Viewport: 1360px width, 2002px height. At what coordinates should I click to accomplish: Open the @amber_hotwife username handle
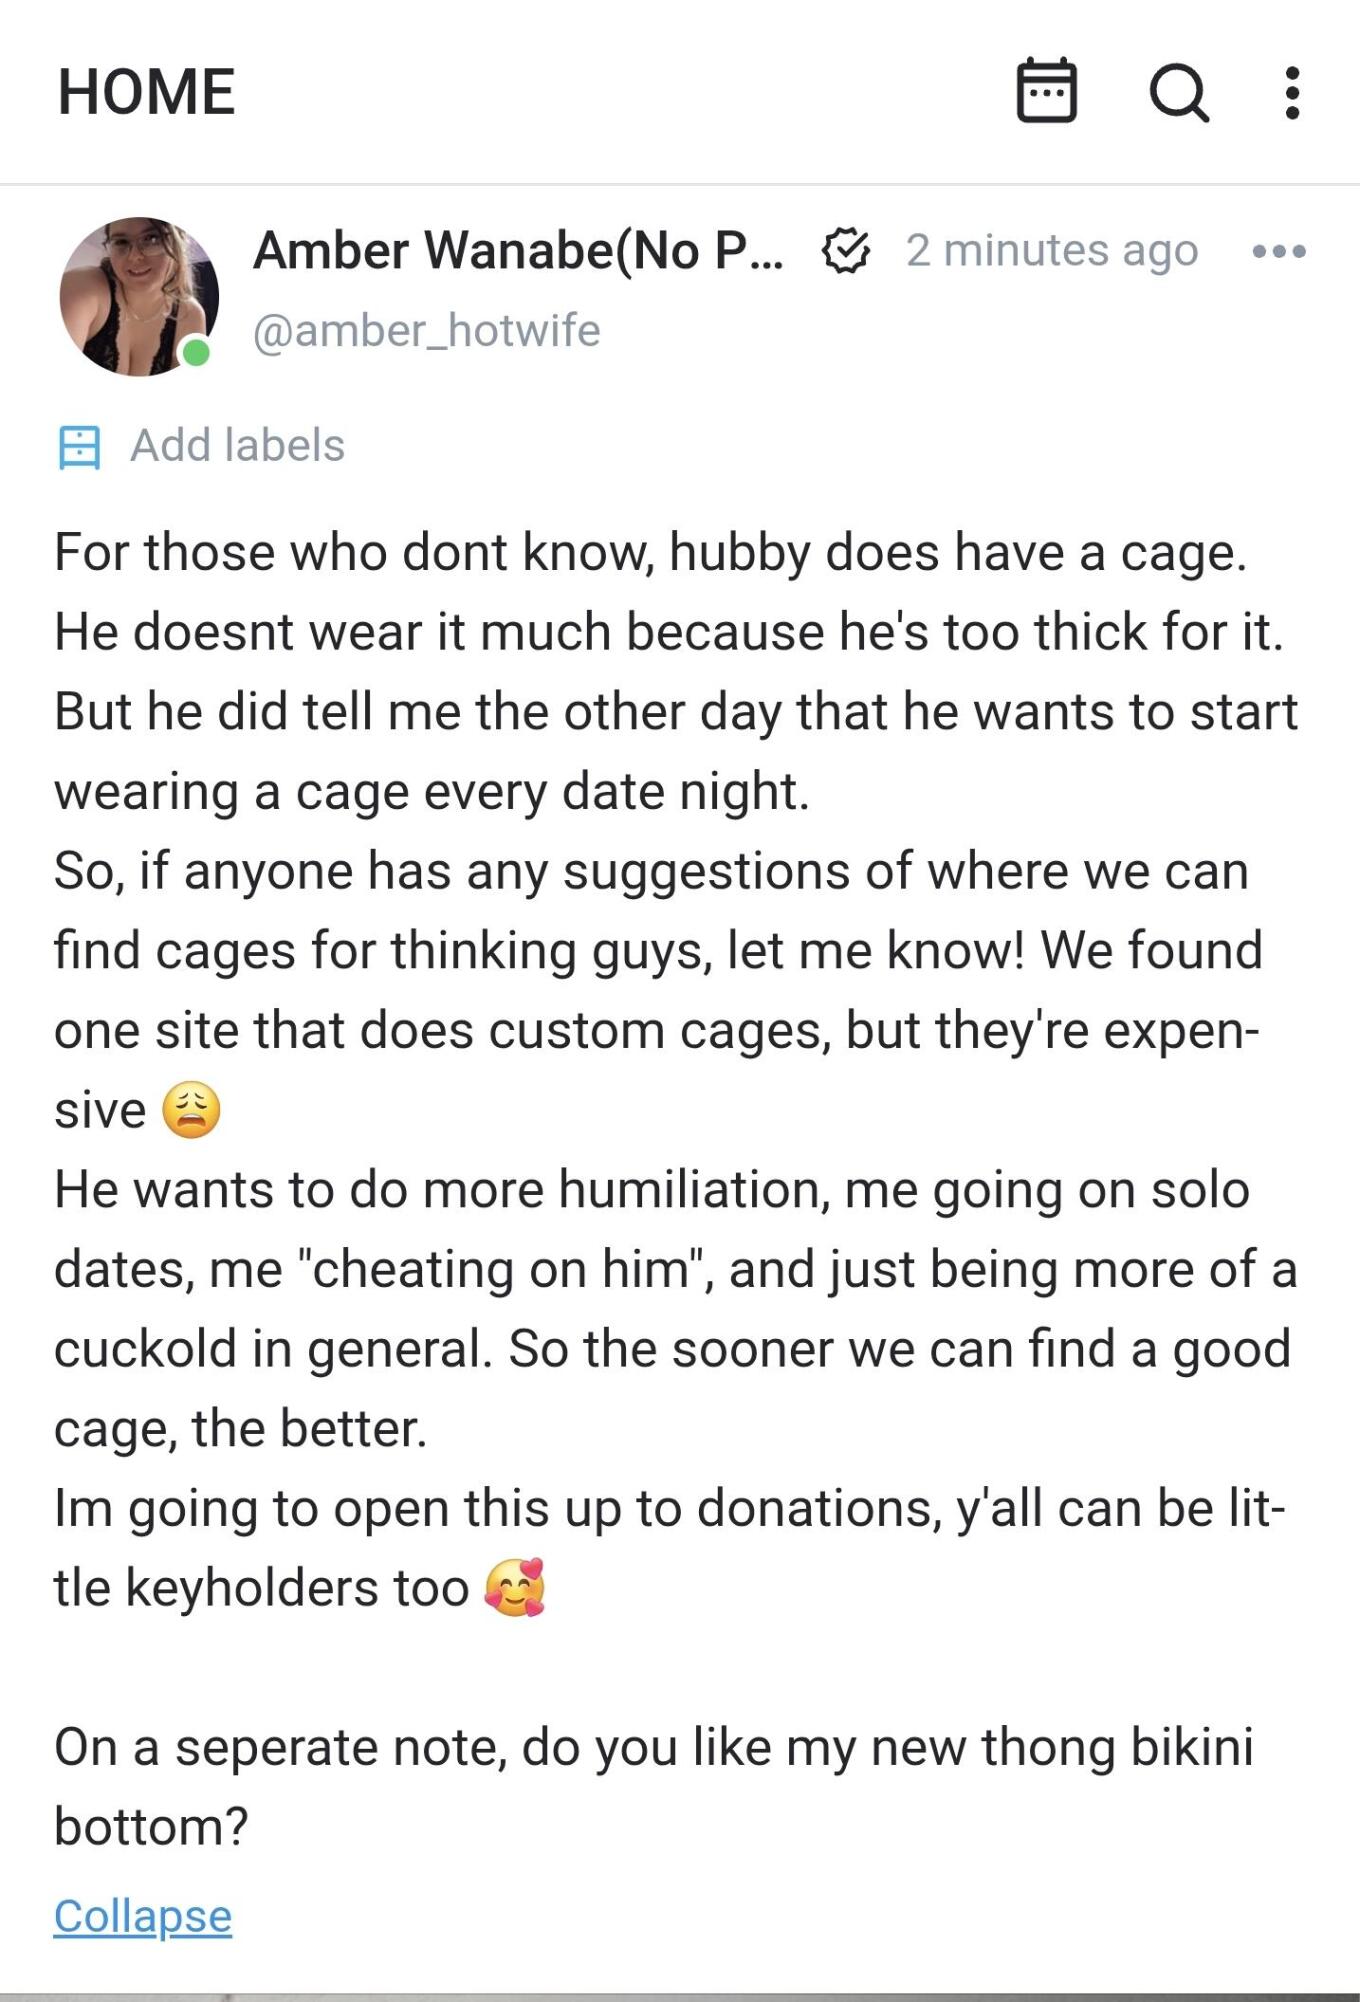click(426, 331)
